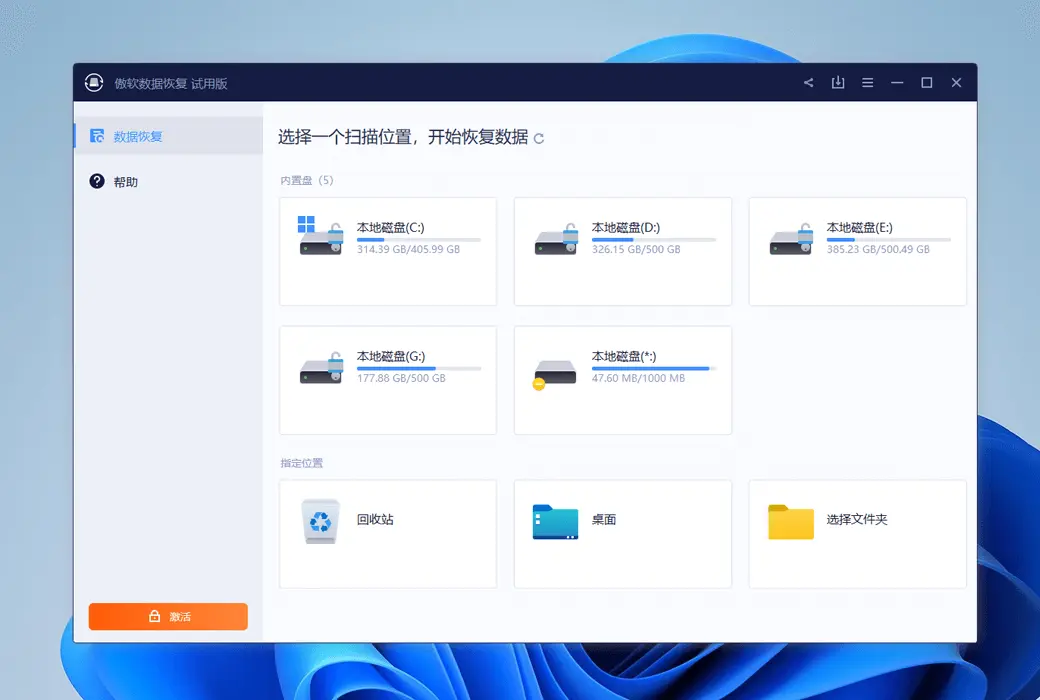Click the 数据恢复 sidebar icon
Viewport: 1040px width, 700px height.
click(x=97, y=136)
